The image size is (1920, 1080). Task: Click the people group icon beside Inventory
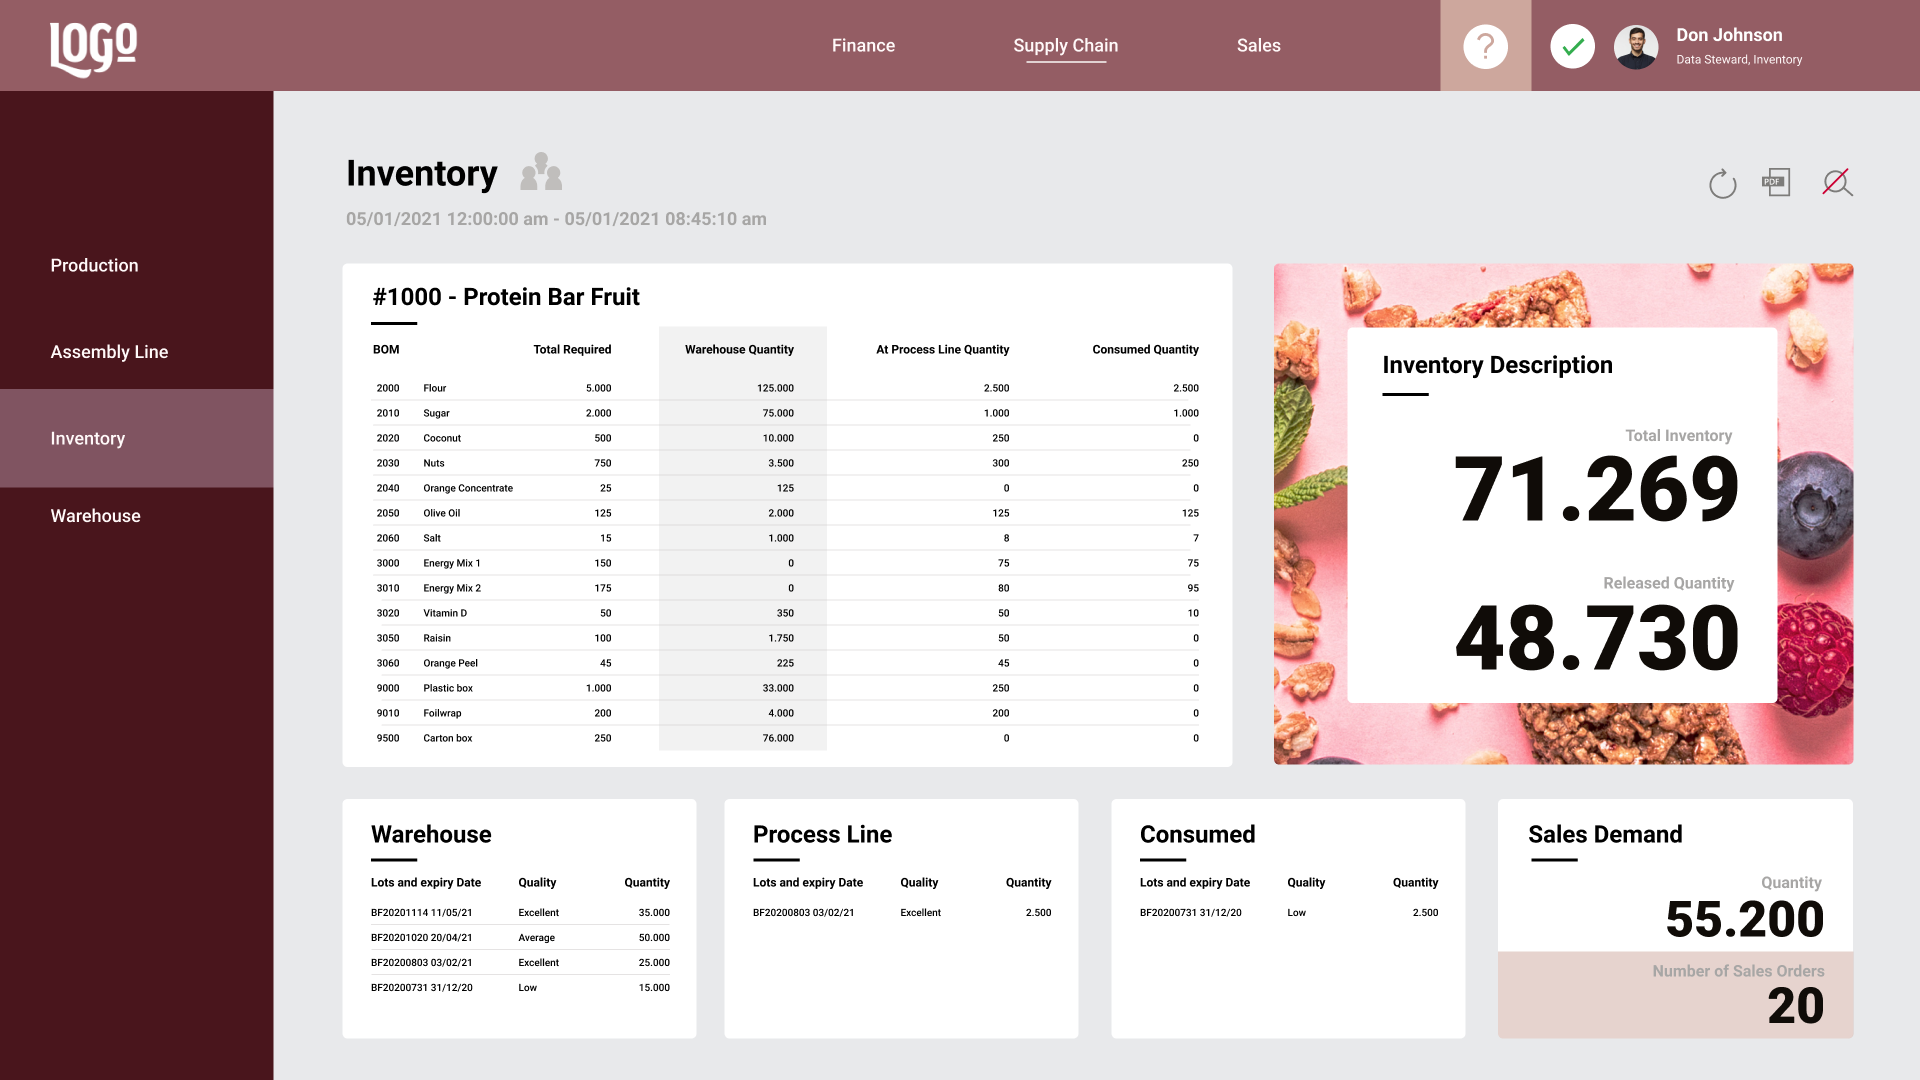pyautogui.click(x=541, y=172)
